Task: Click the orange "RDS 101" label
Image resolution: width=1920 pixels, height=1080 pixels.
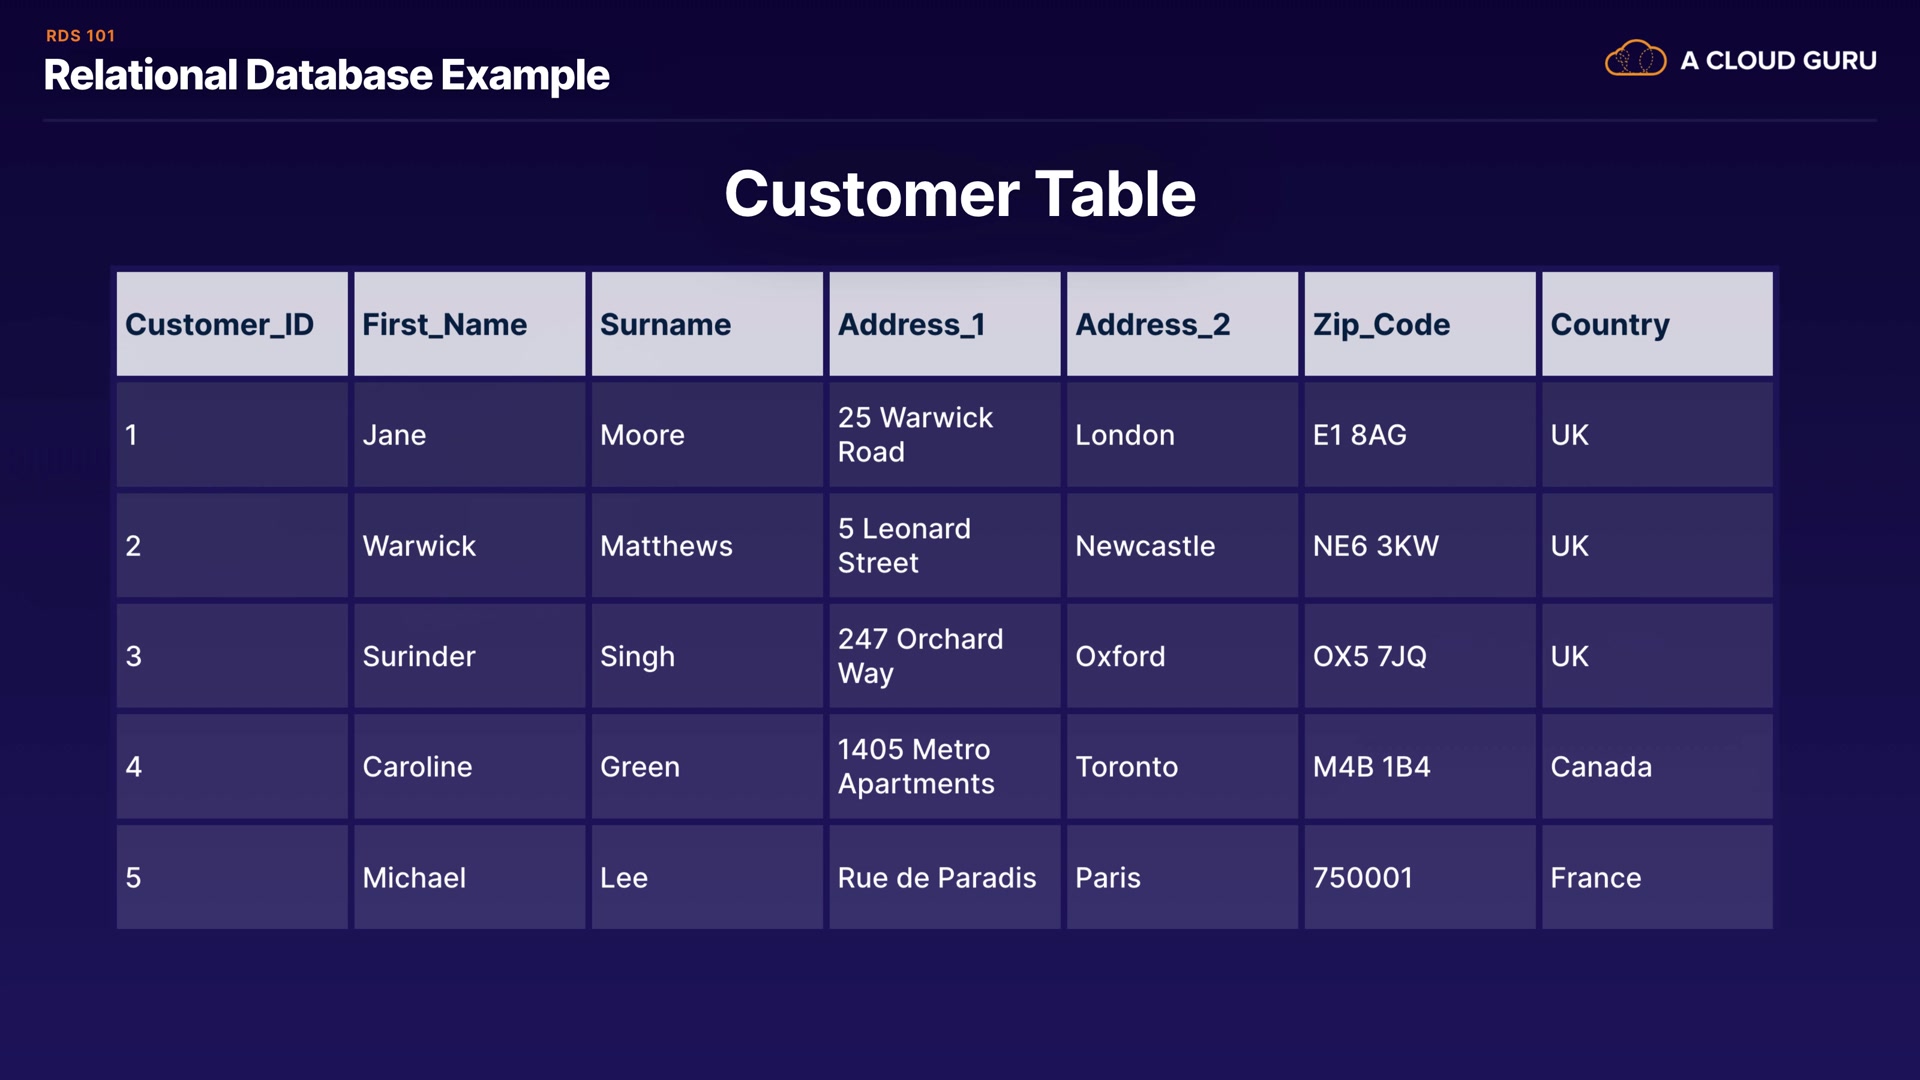Action: (81, 36)
